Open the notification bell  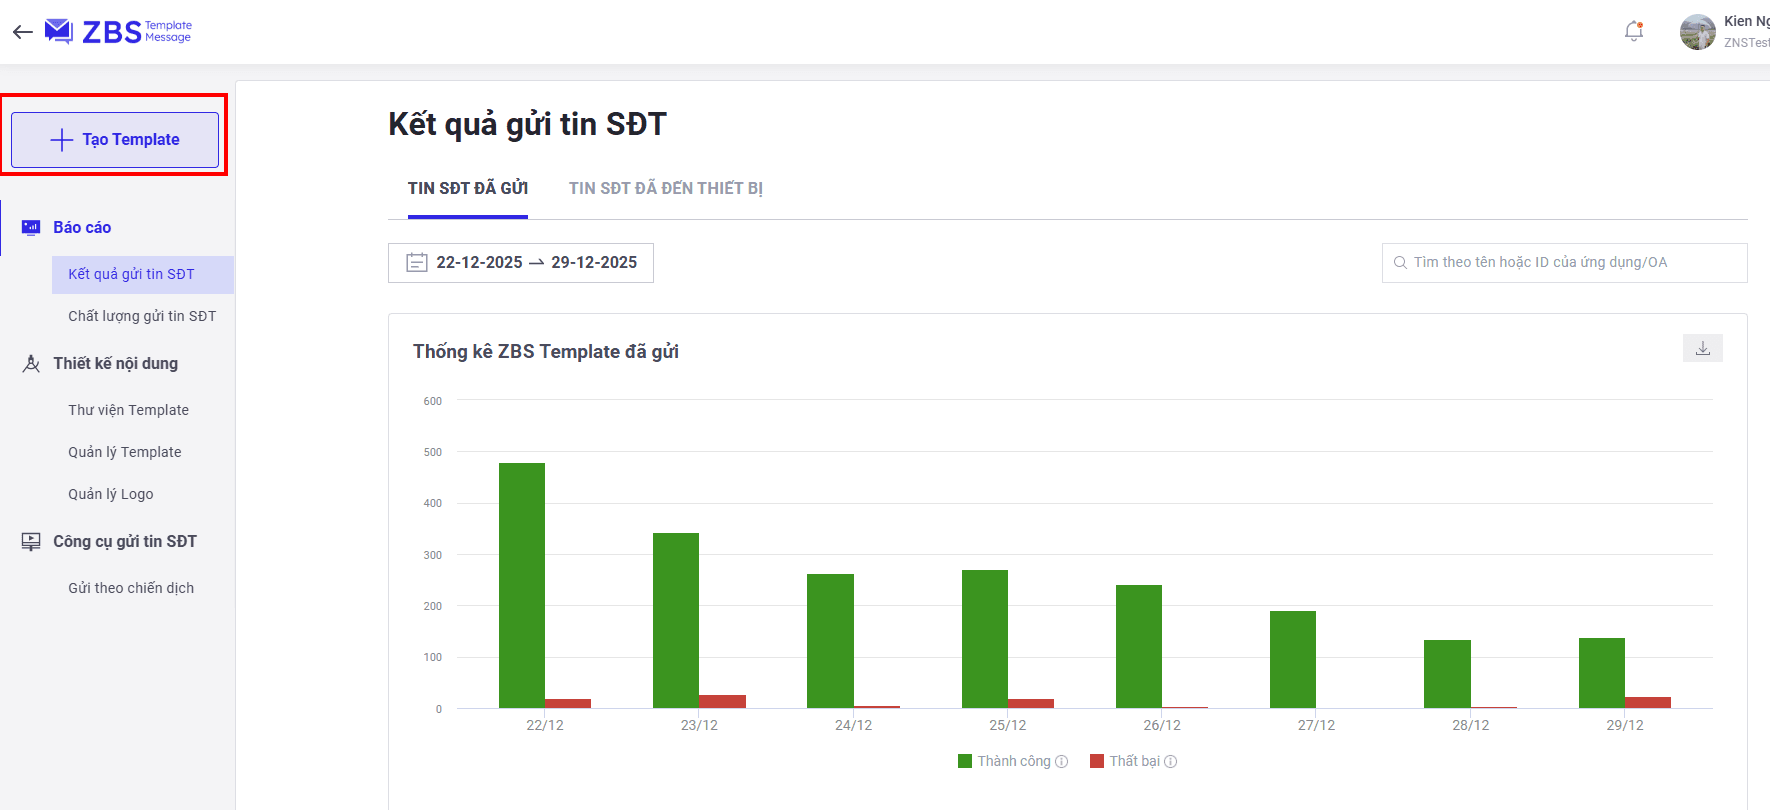tap(1634, 32)
